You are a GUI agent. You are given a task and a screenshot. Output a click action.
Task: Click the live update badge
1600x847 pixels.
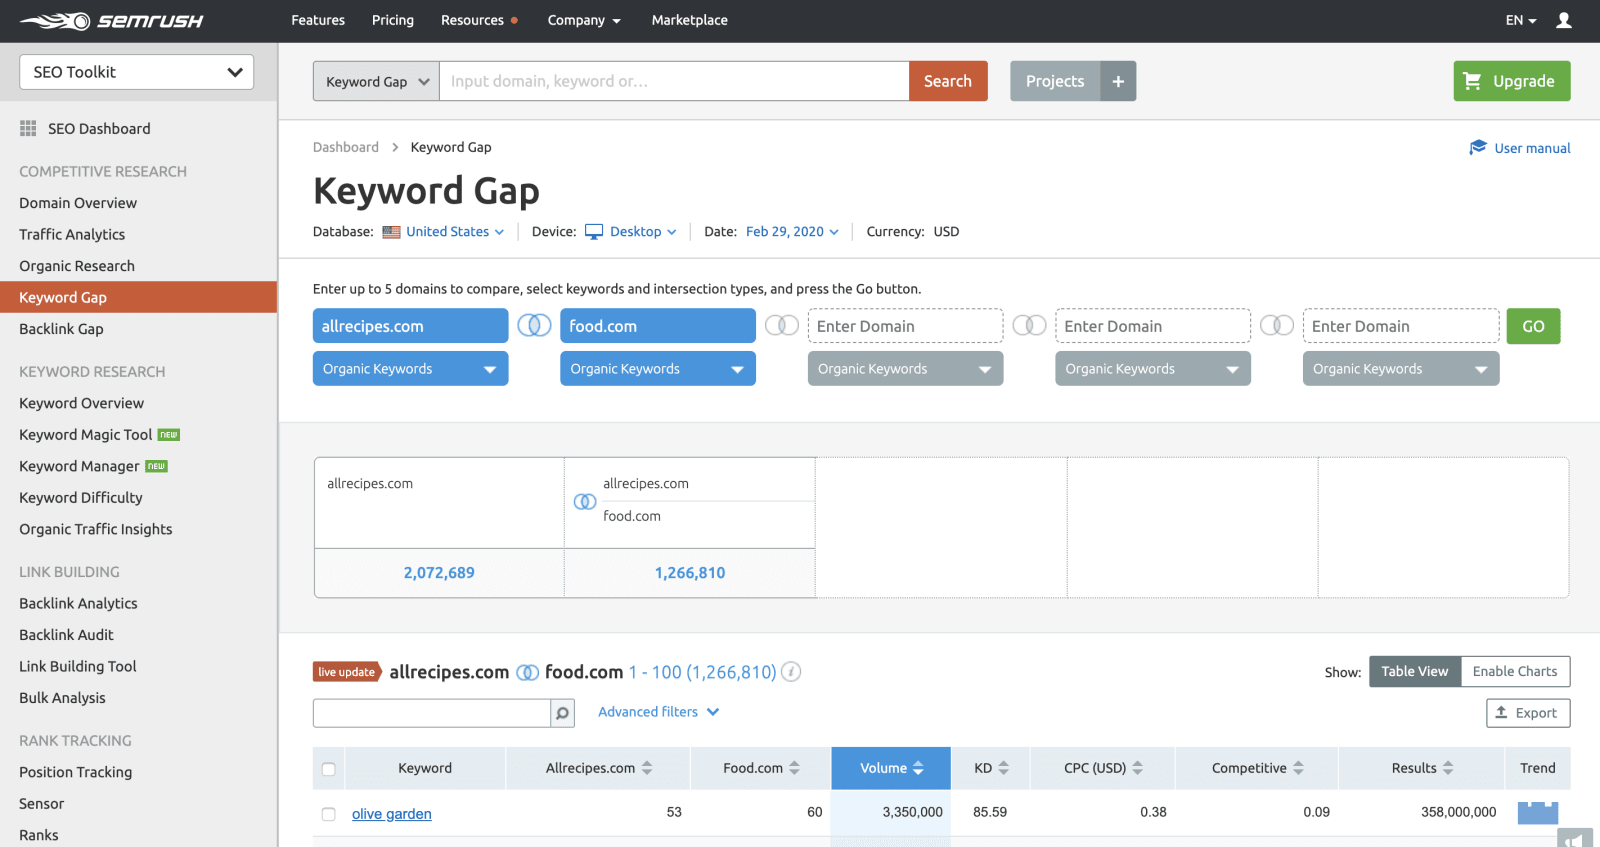(x=347, y=672)
